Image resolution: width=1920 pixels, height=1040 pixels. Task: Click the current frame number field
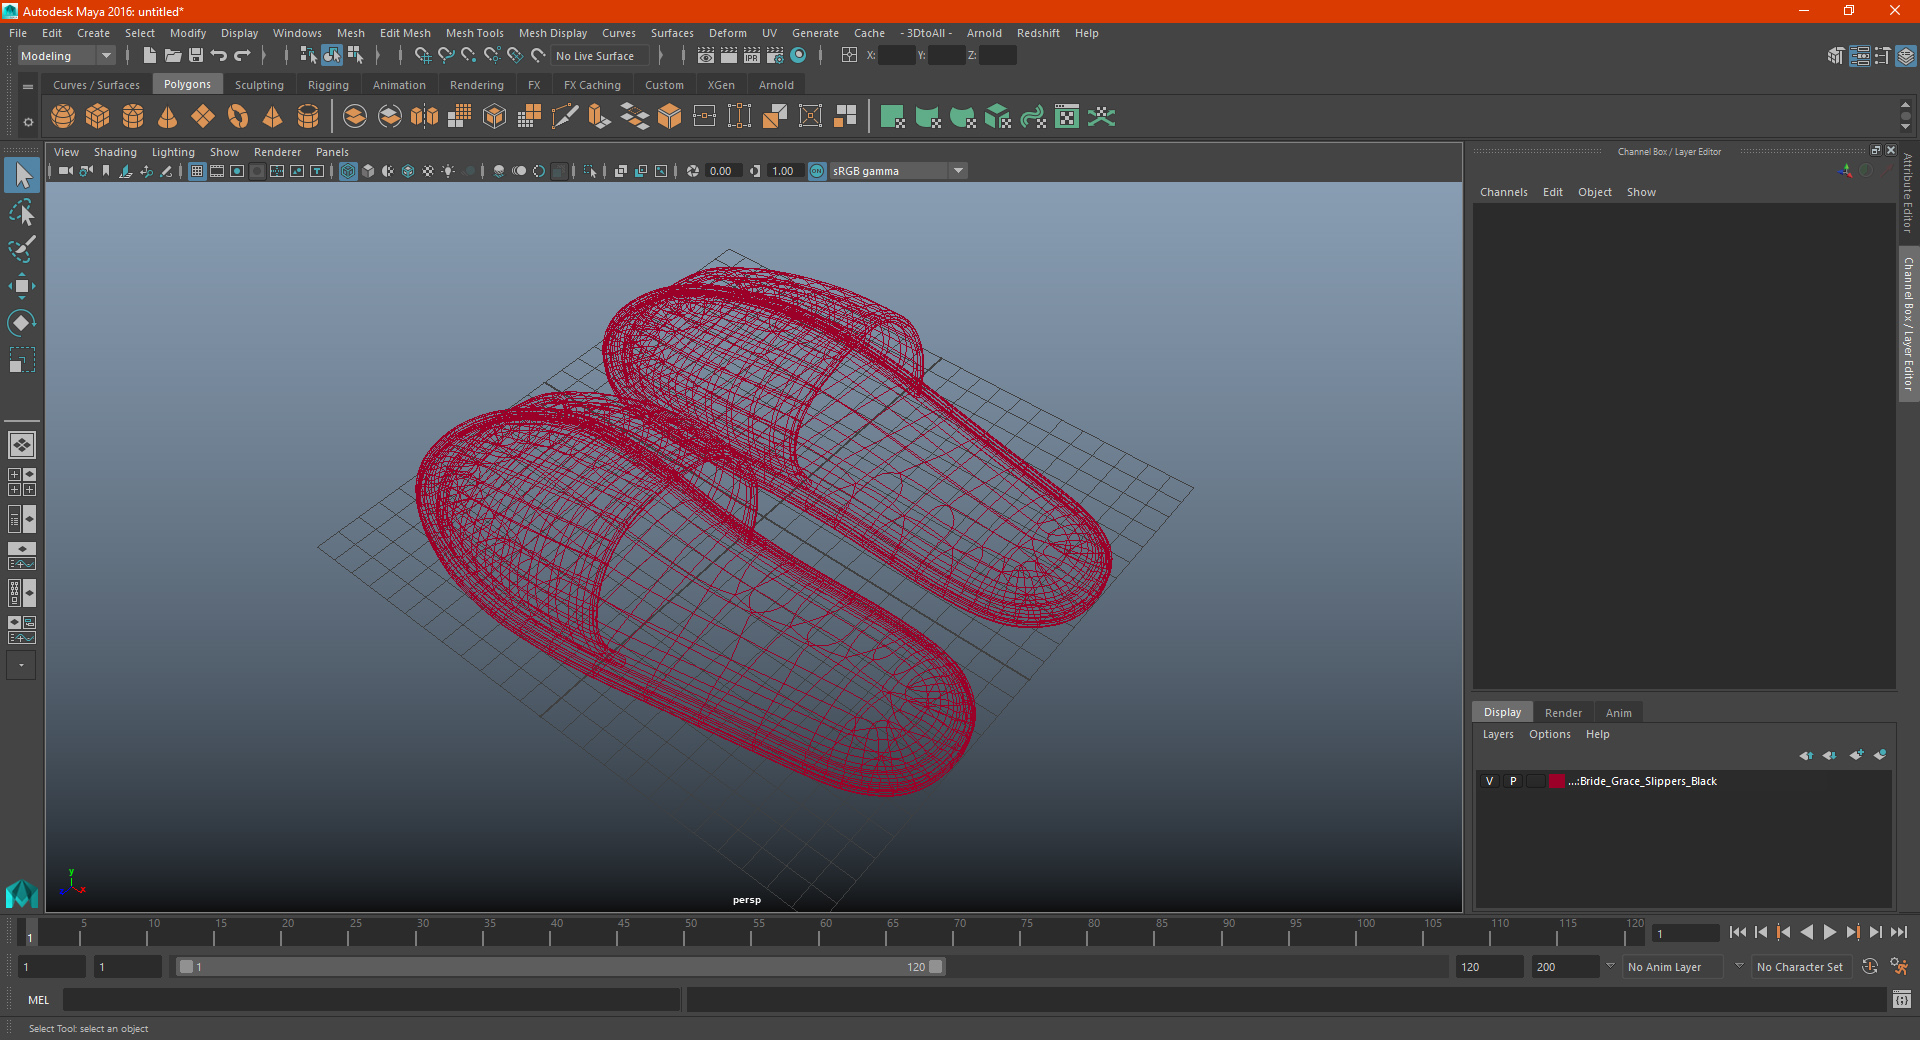(1686, 934)
